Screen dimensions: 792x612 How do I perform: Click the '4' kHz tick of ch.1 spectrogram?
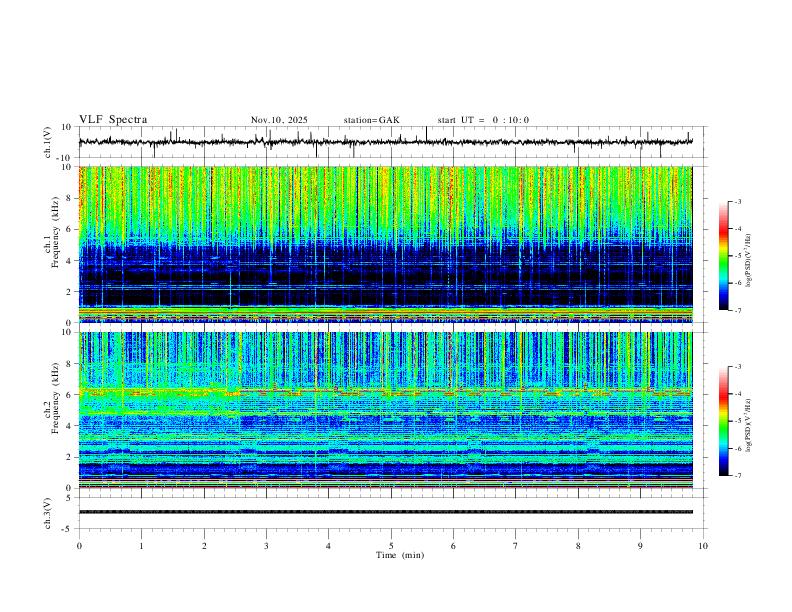70,261
